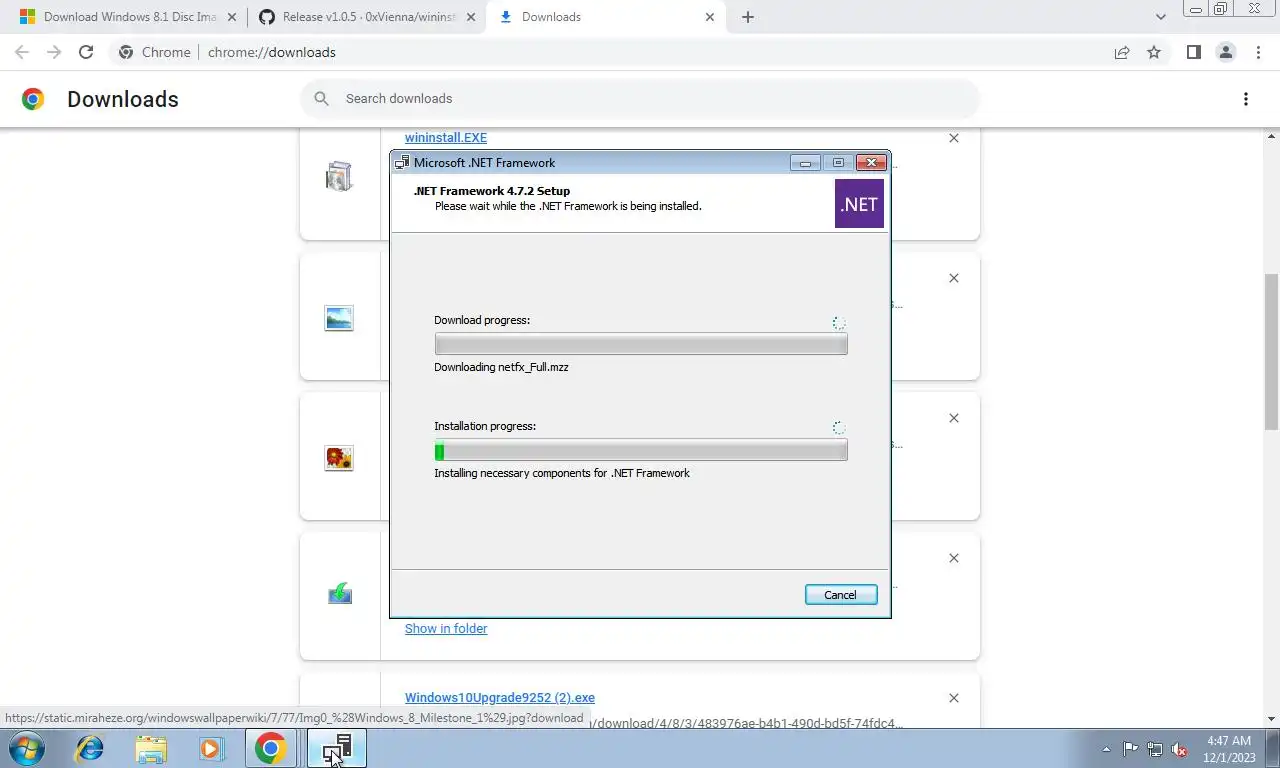Open the Chrome tab search dropdown

(x=1161, y=17)
